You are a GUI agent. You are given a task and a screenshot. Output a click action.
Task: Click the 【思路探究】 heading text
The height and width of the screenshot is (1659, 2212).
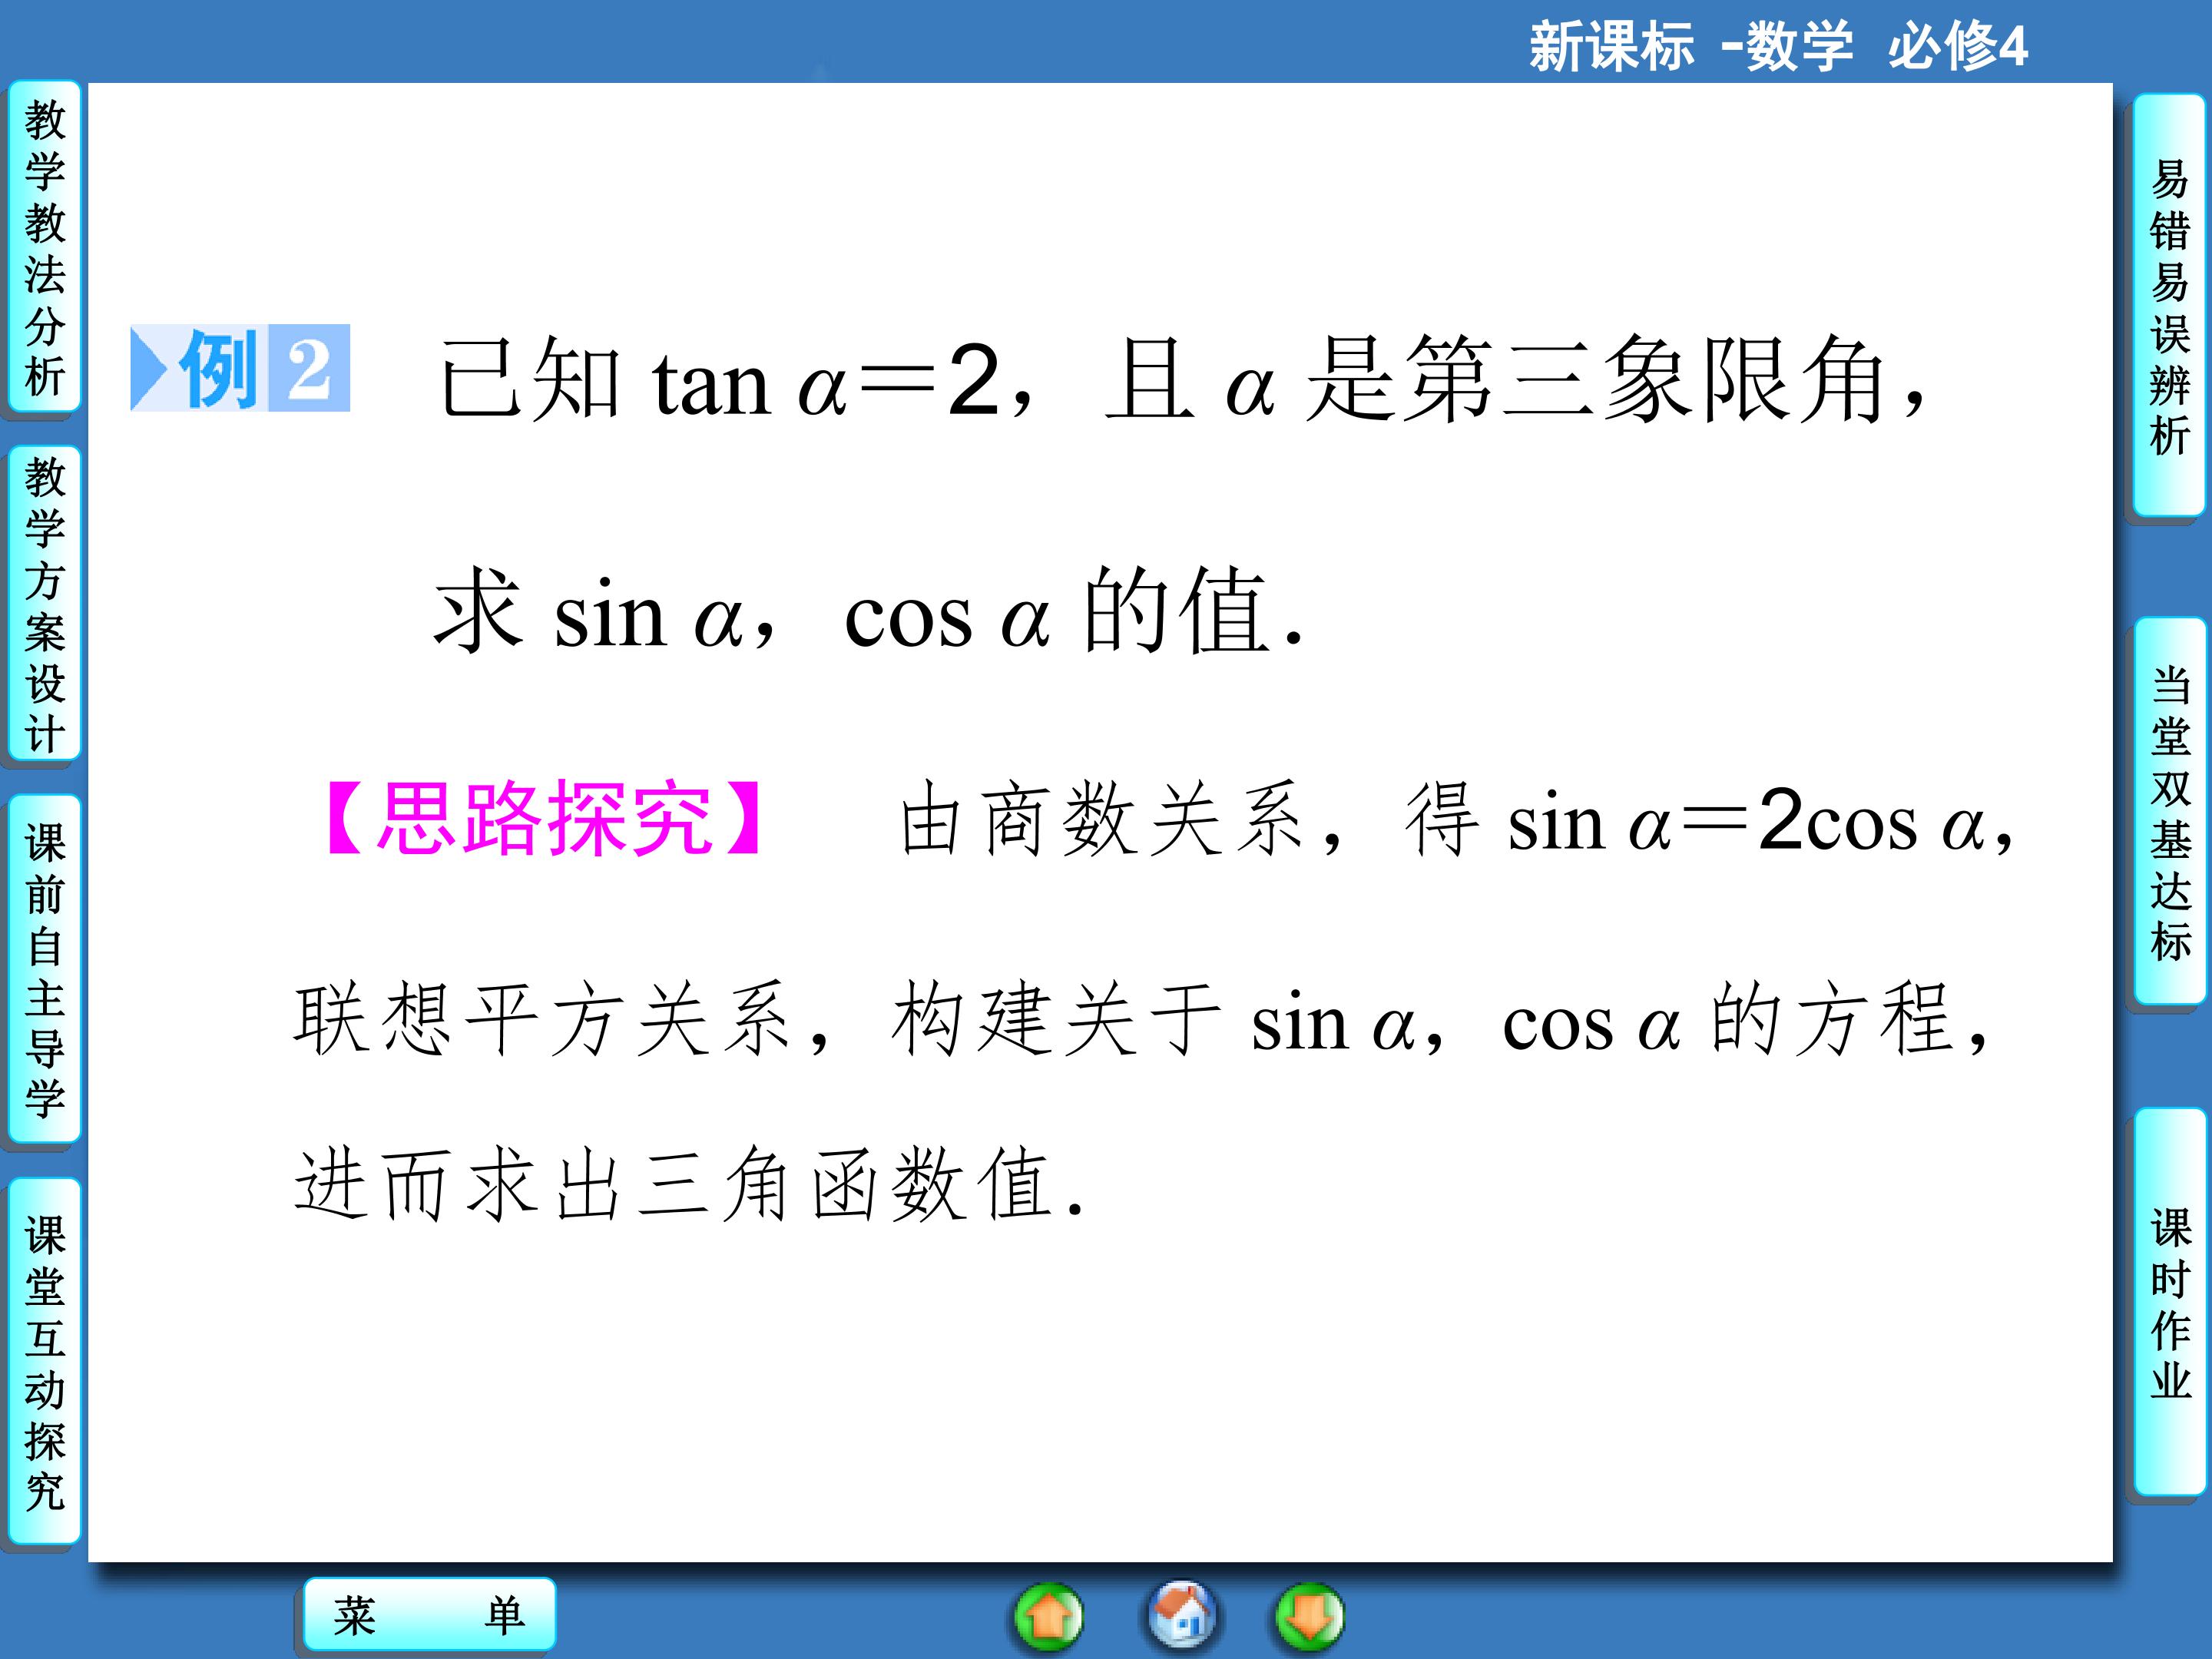[546, 818]
